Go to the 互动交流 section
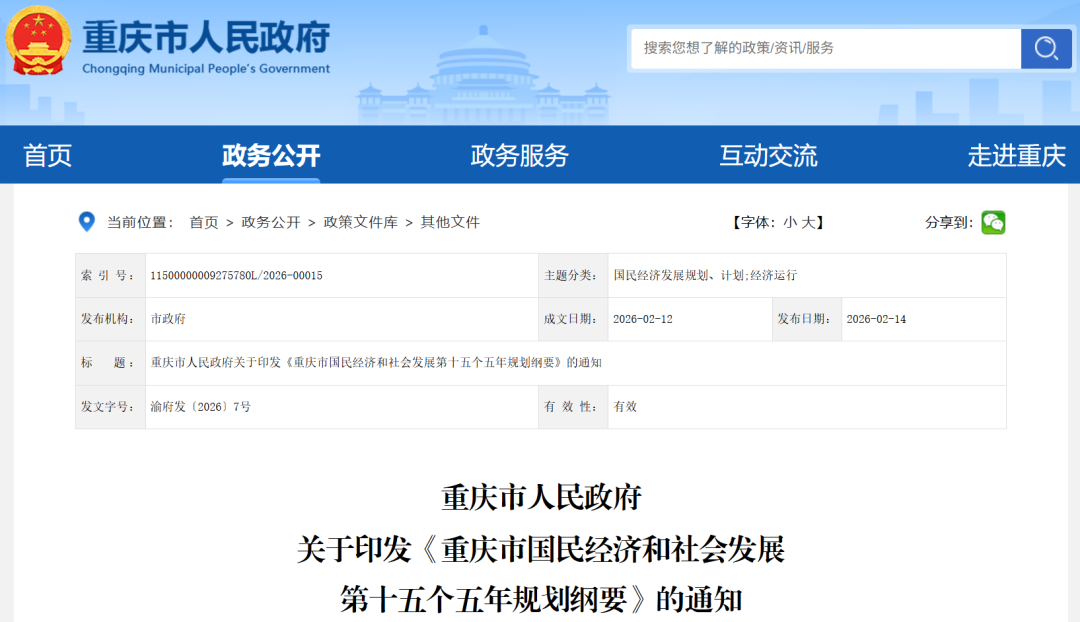 coord(767,155)
